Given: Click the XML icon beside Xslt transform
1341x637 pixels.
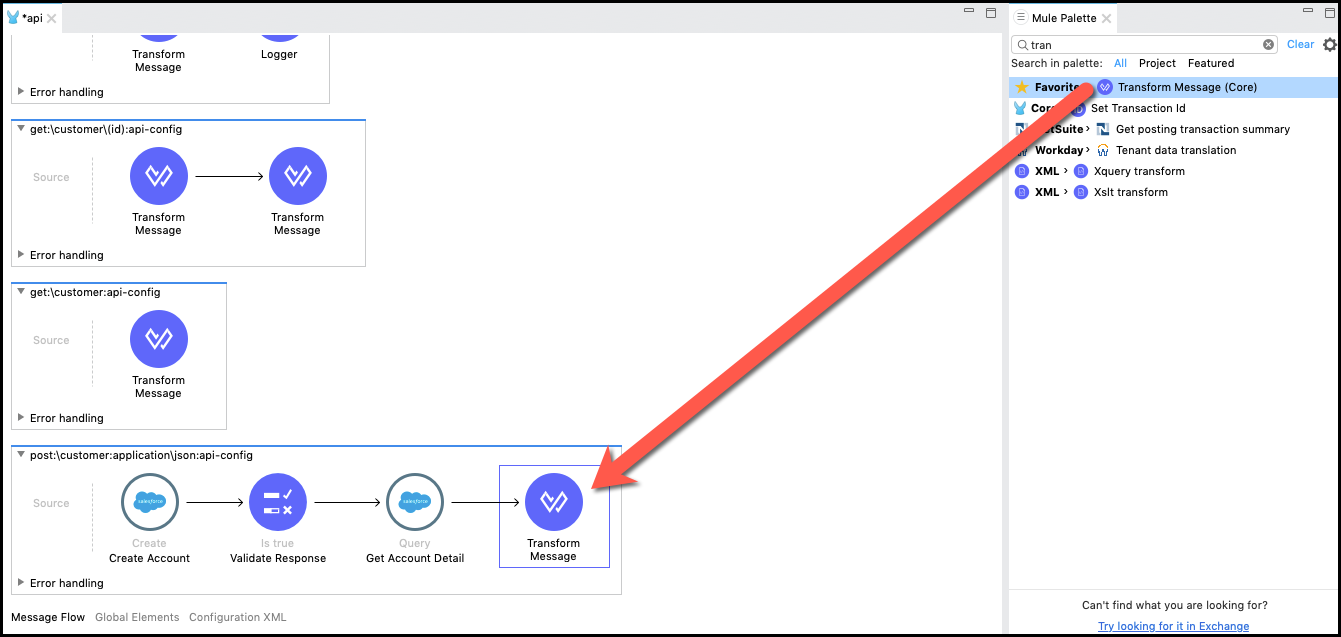Looking at the screenshot, I should click(1021, 192).
